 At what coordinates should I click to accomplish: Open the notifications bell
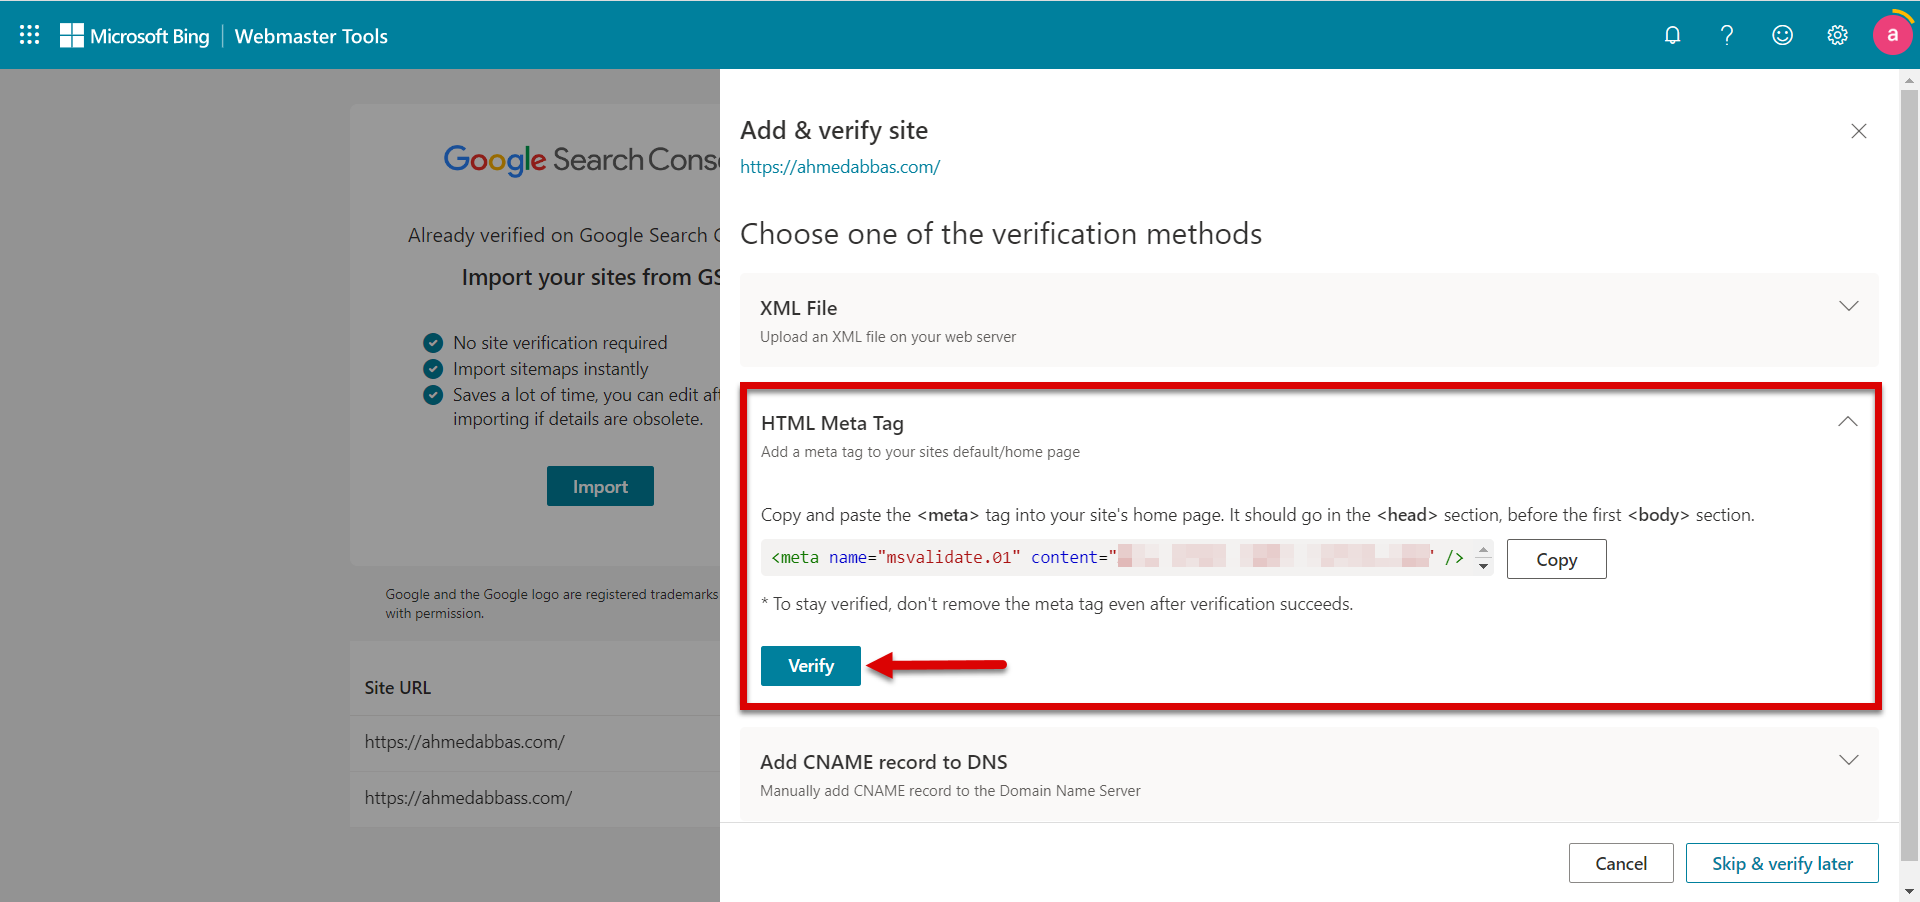coord(1672,36)
